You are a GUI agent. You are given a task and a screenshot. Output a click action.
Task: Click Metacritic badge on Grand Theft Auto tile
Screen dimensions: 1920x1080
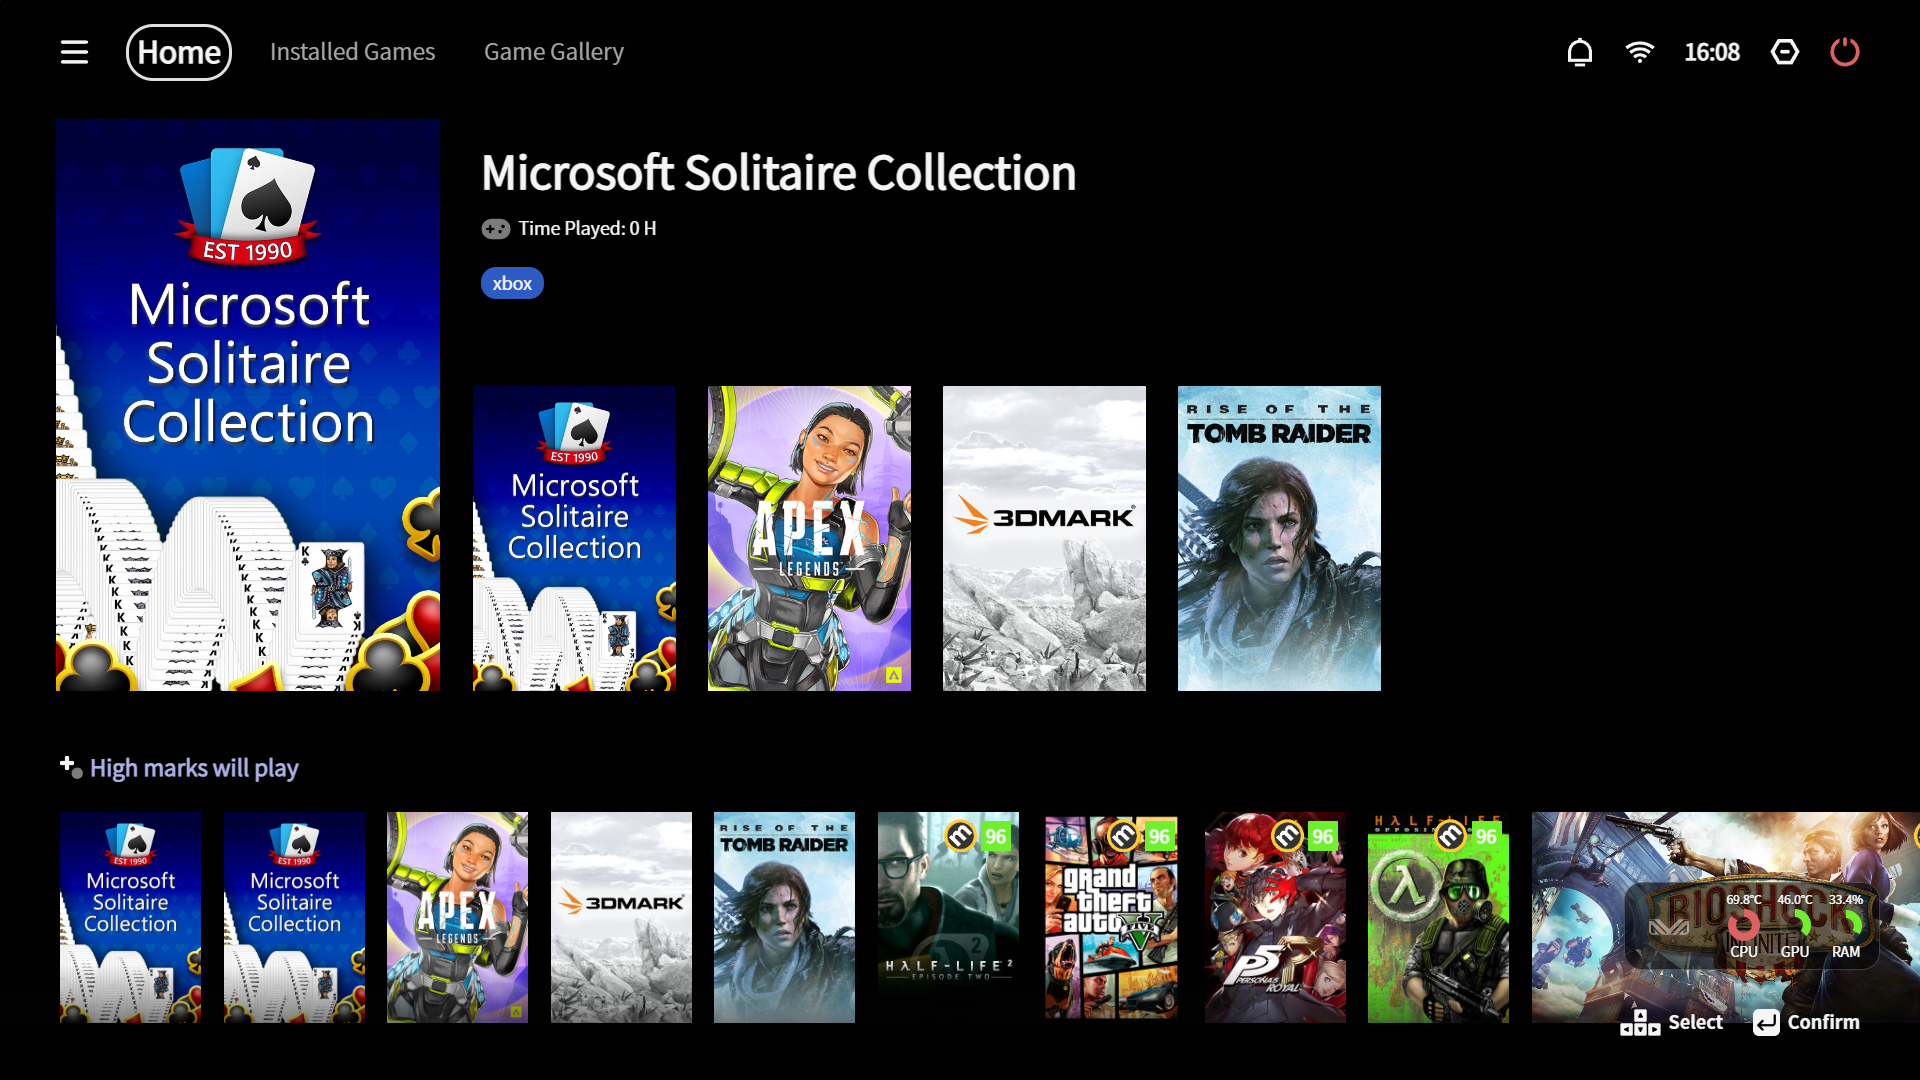coord(1124,835)
